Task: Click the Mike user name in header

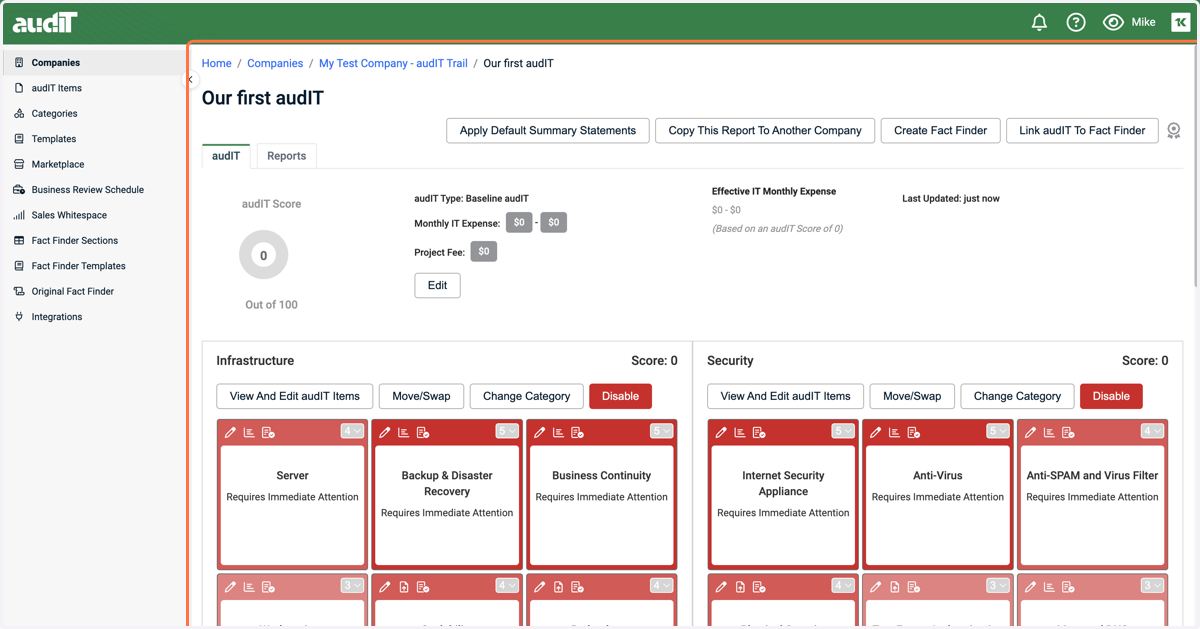Action: [x=1143, y=22]
